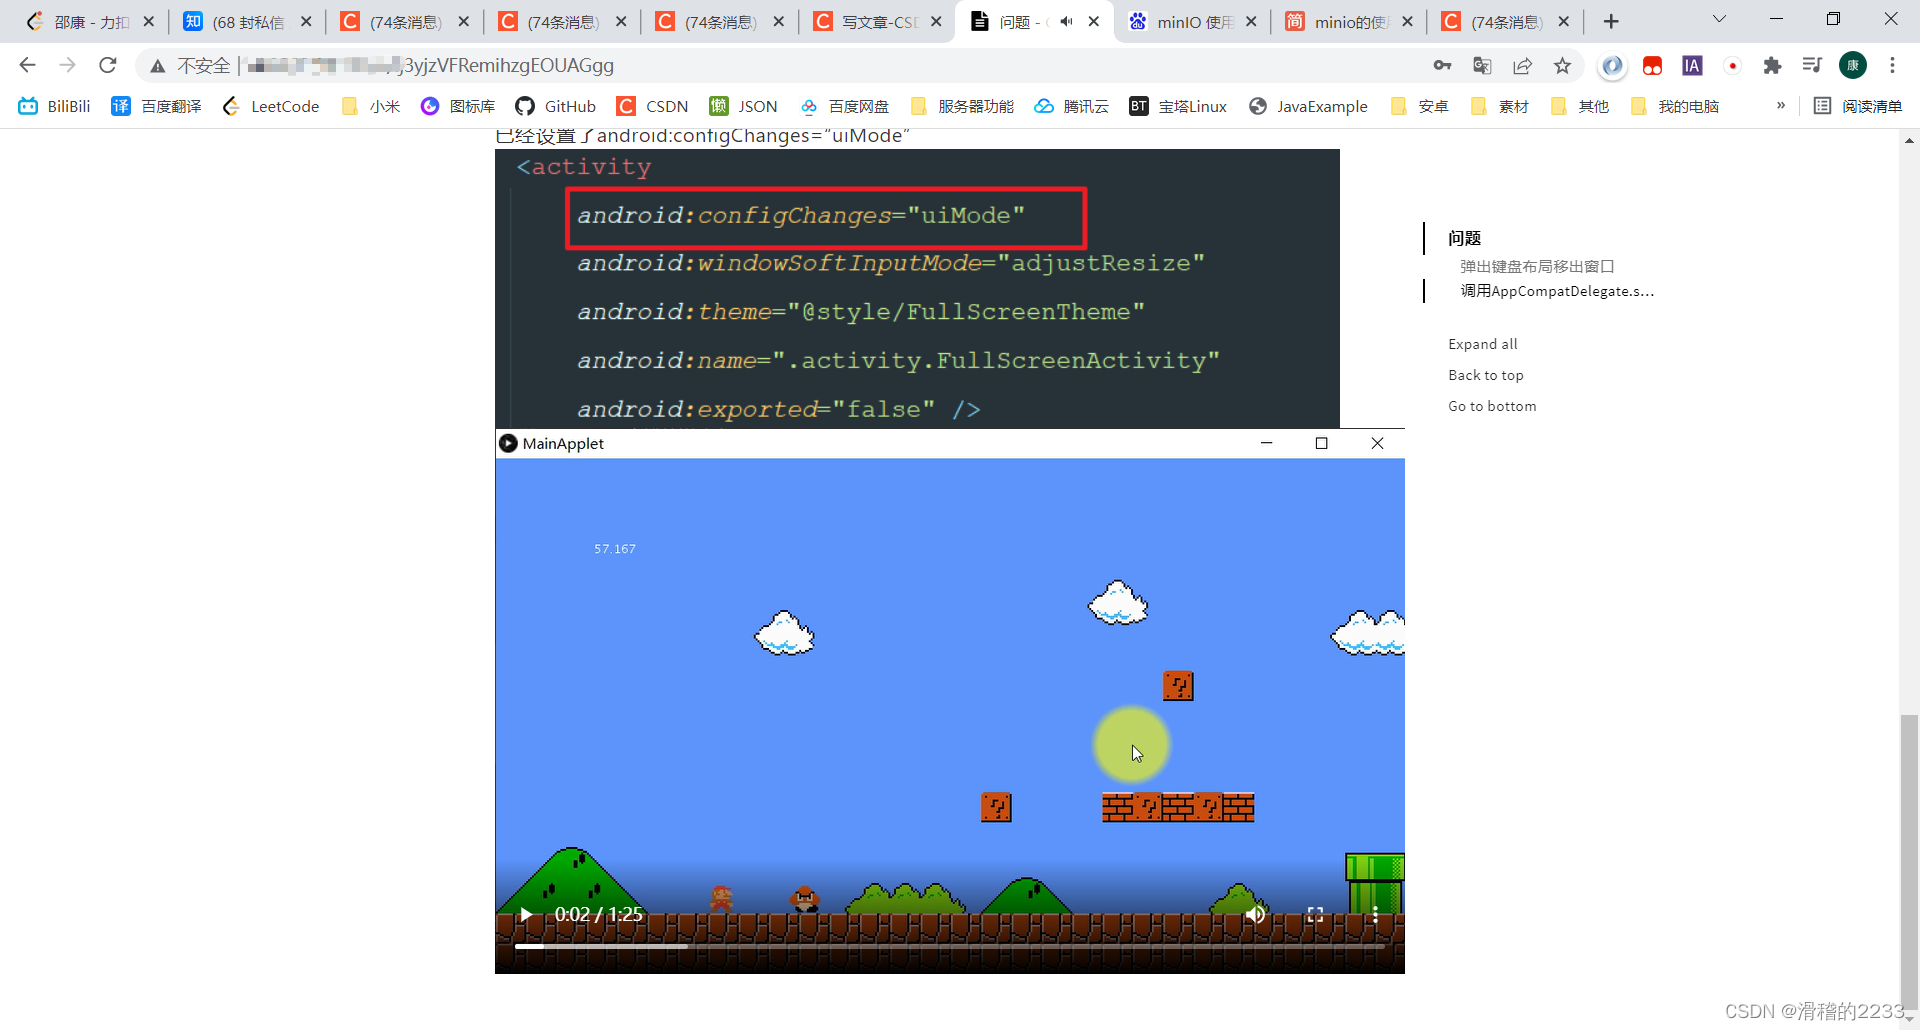Jump to 问题 in the outline

tap(1464, 238)
